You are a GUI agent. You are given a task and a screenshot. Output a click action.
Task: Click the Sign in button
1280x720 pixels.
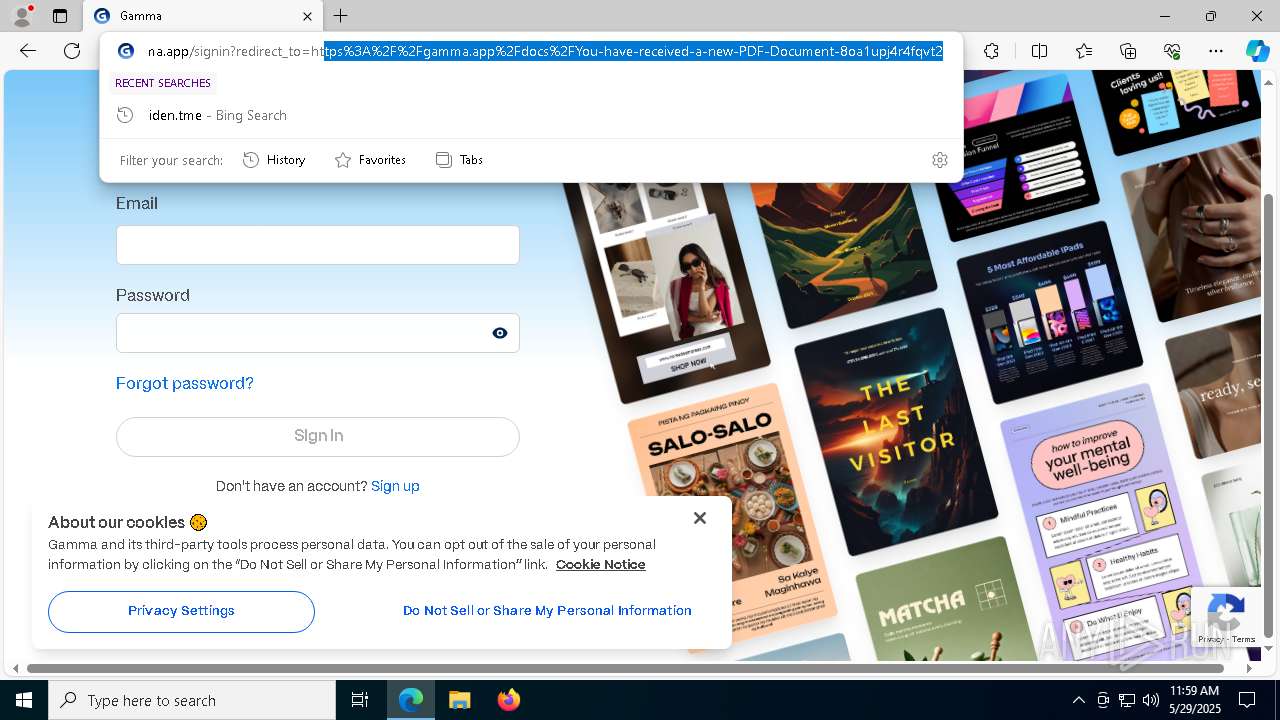click(317, 436)
